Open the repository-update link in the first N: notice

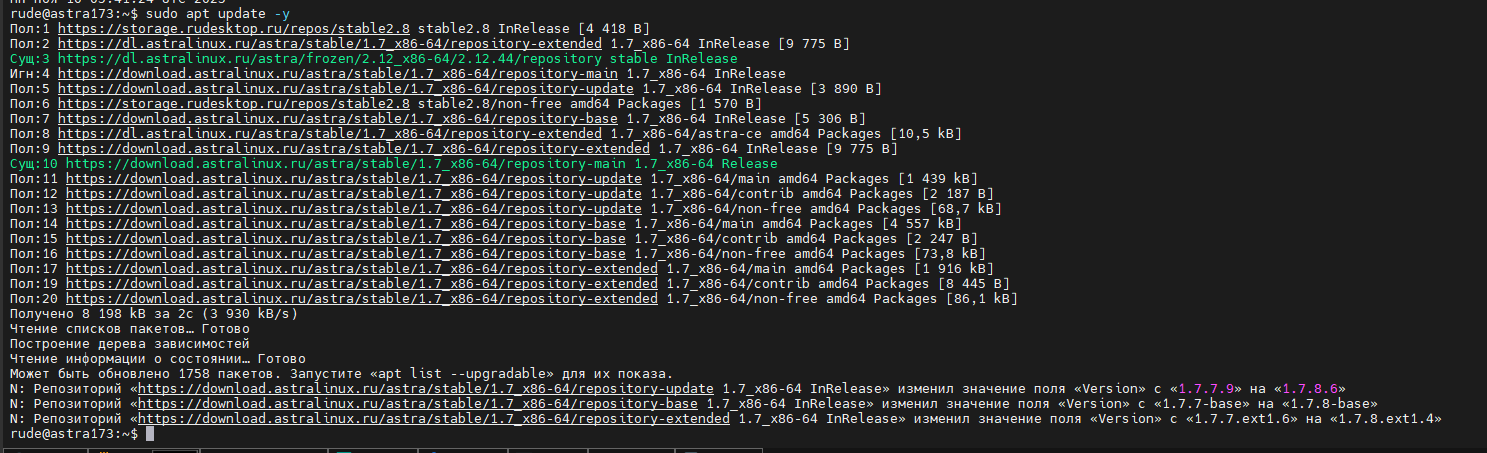point(425,389)
